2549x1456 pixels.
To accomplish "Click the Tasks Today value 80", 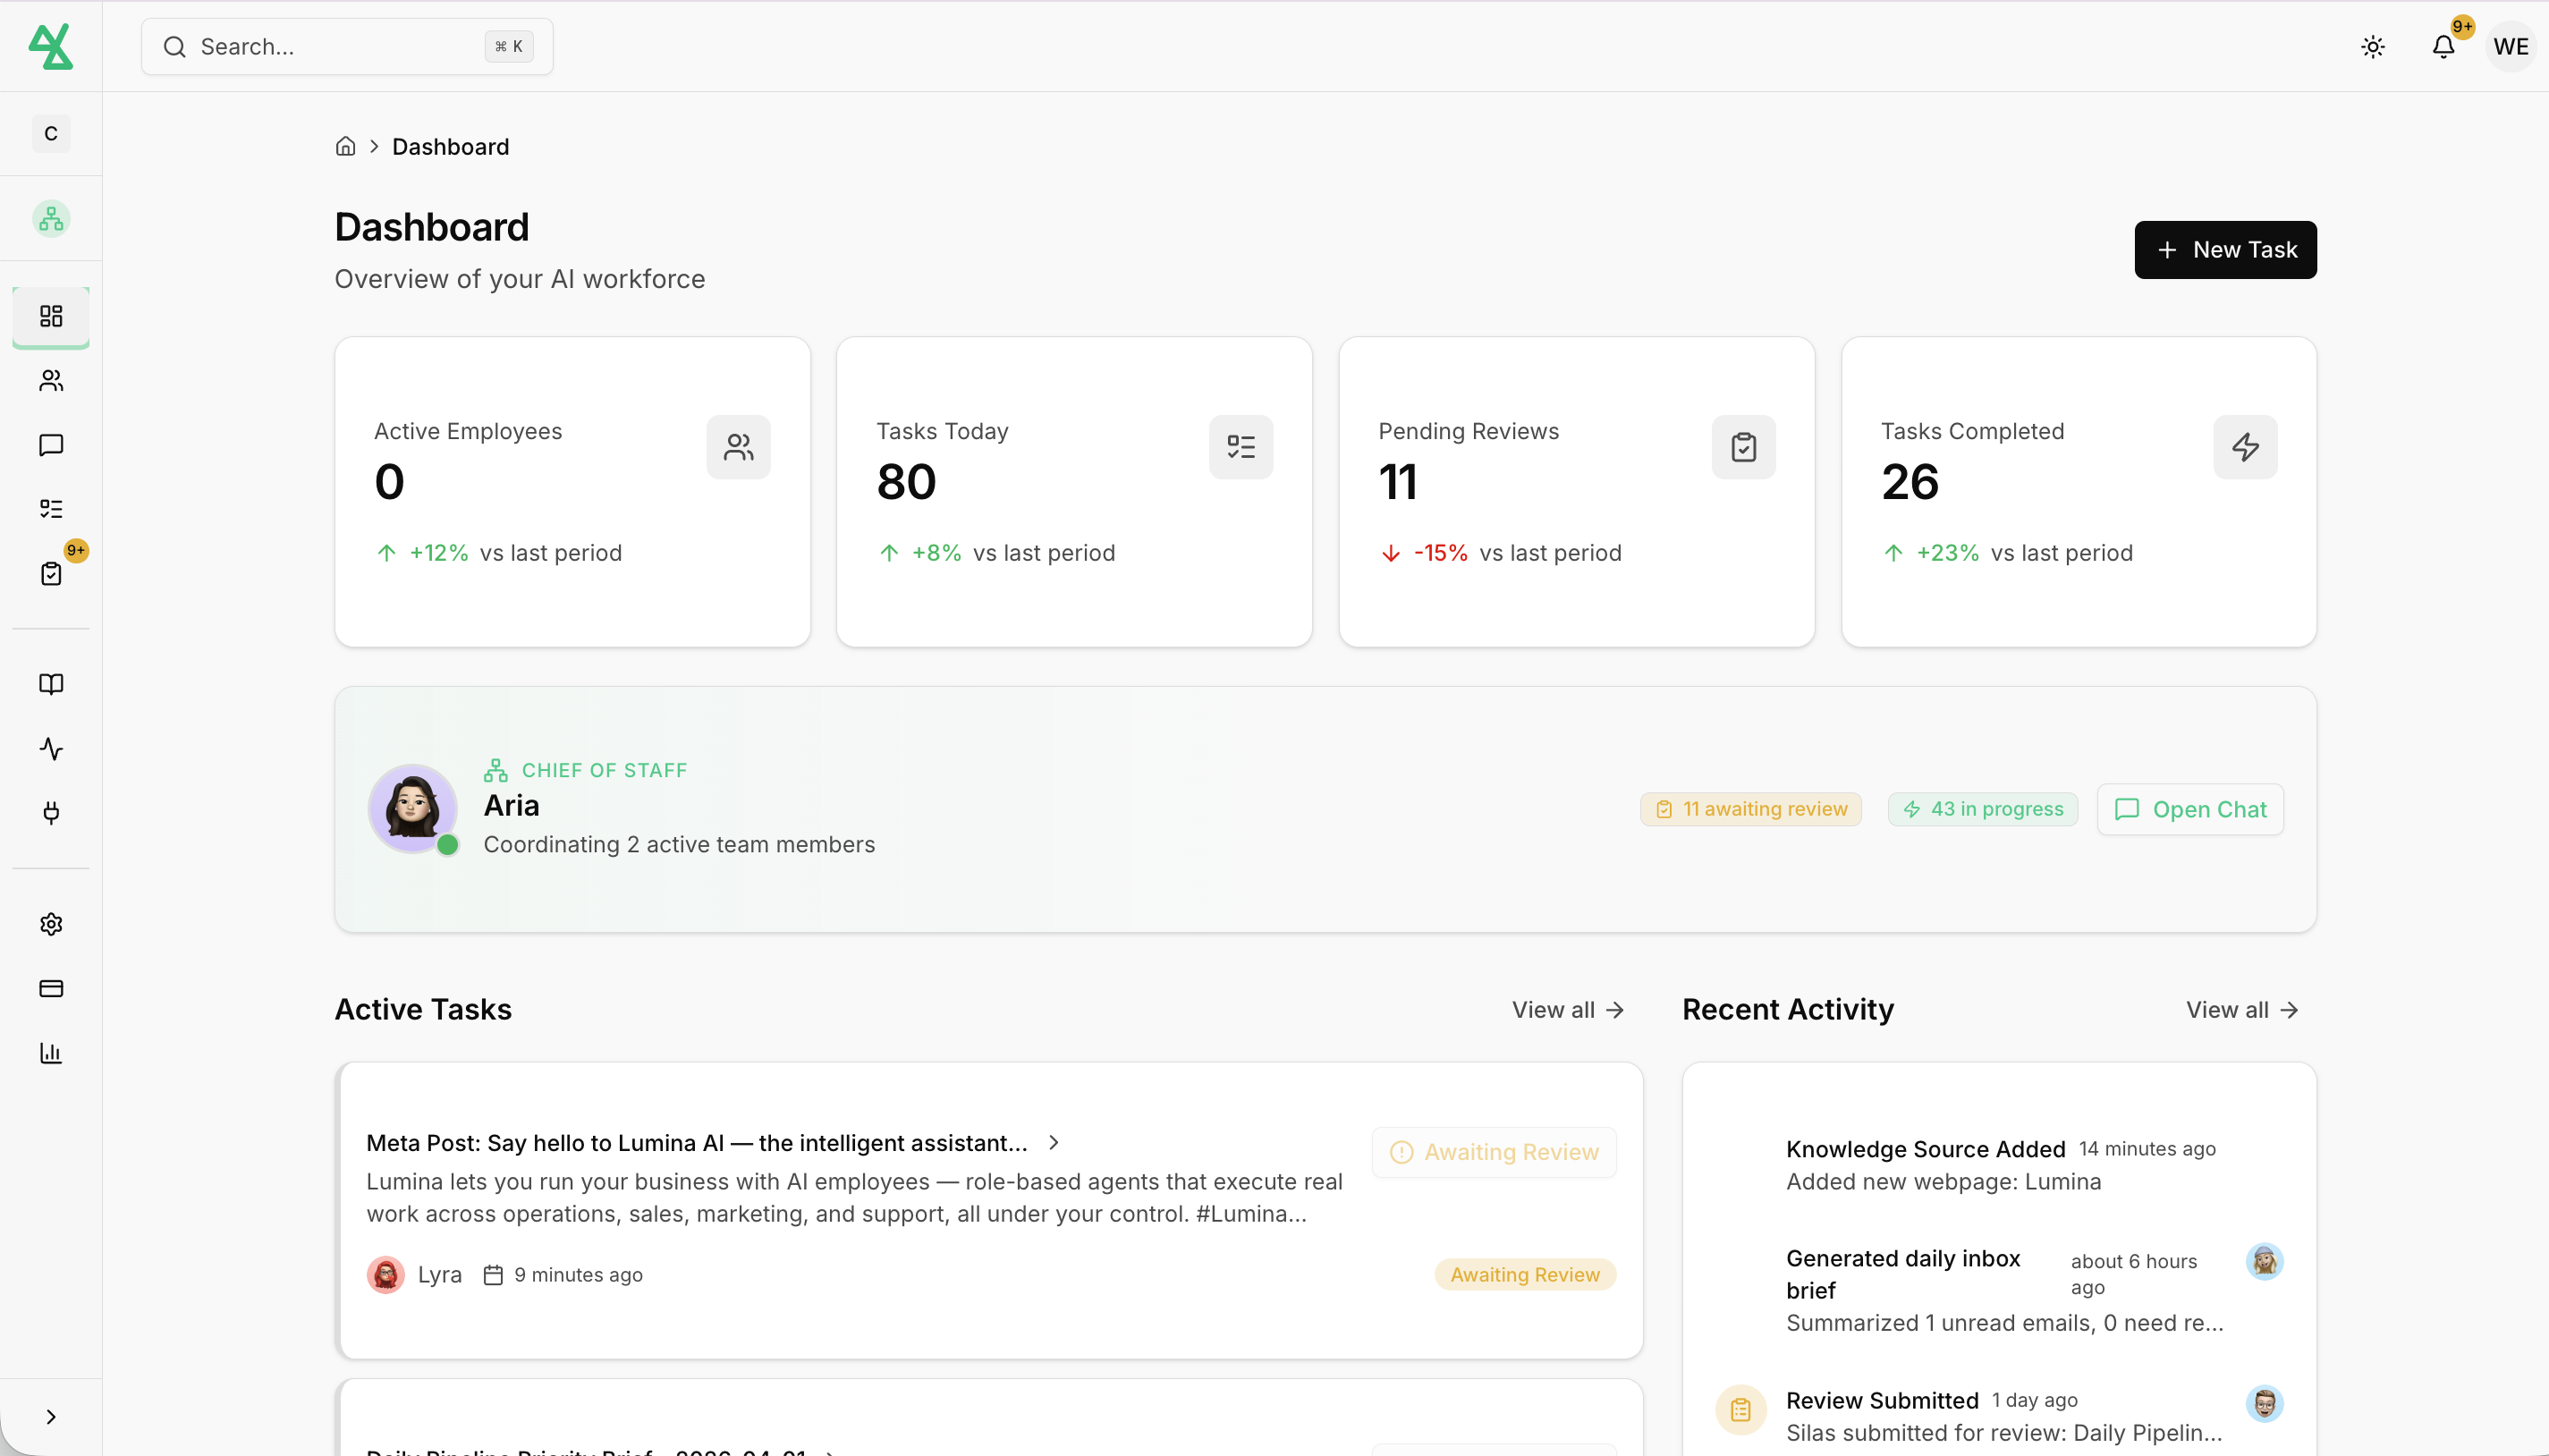I will coord(906,482).
